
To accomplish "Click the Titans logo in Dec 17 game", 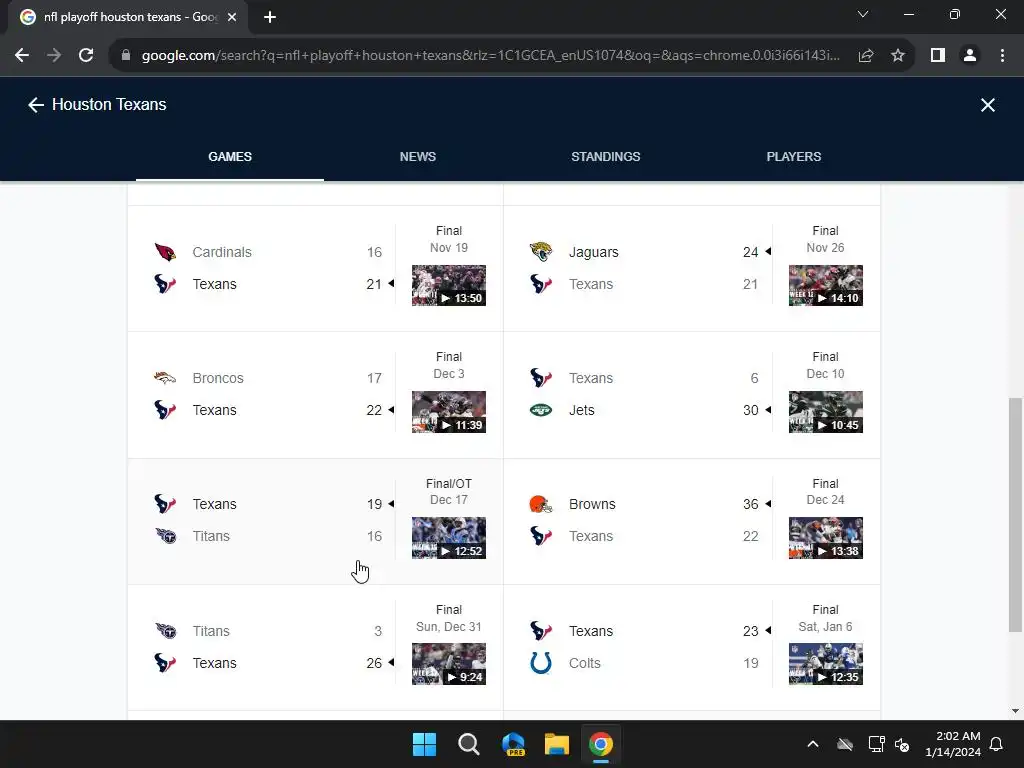I will pyautogui.click(x=166, y=536).
